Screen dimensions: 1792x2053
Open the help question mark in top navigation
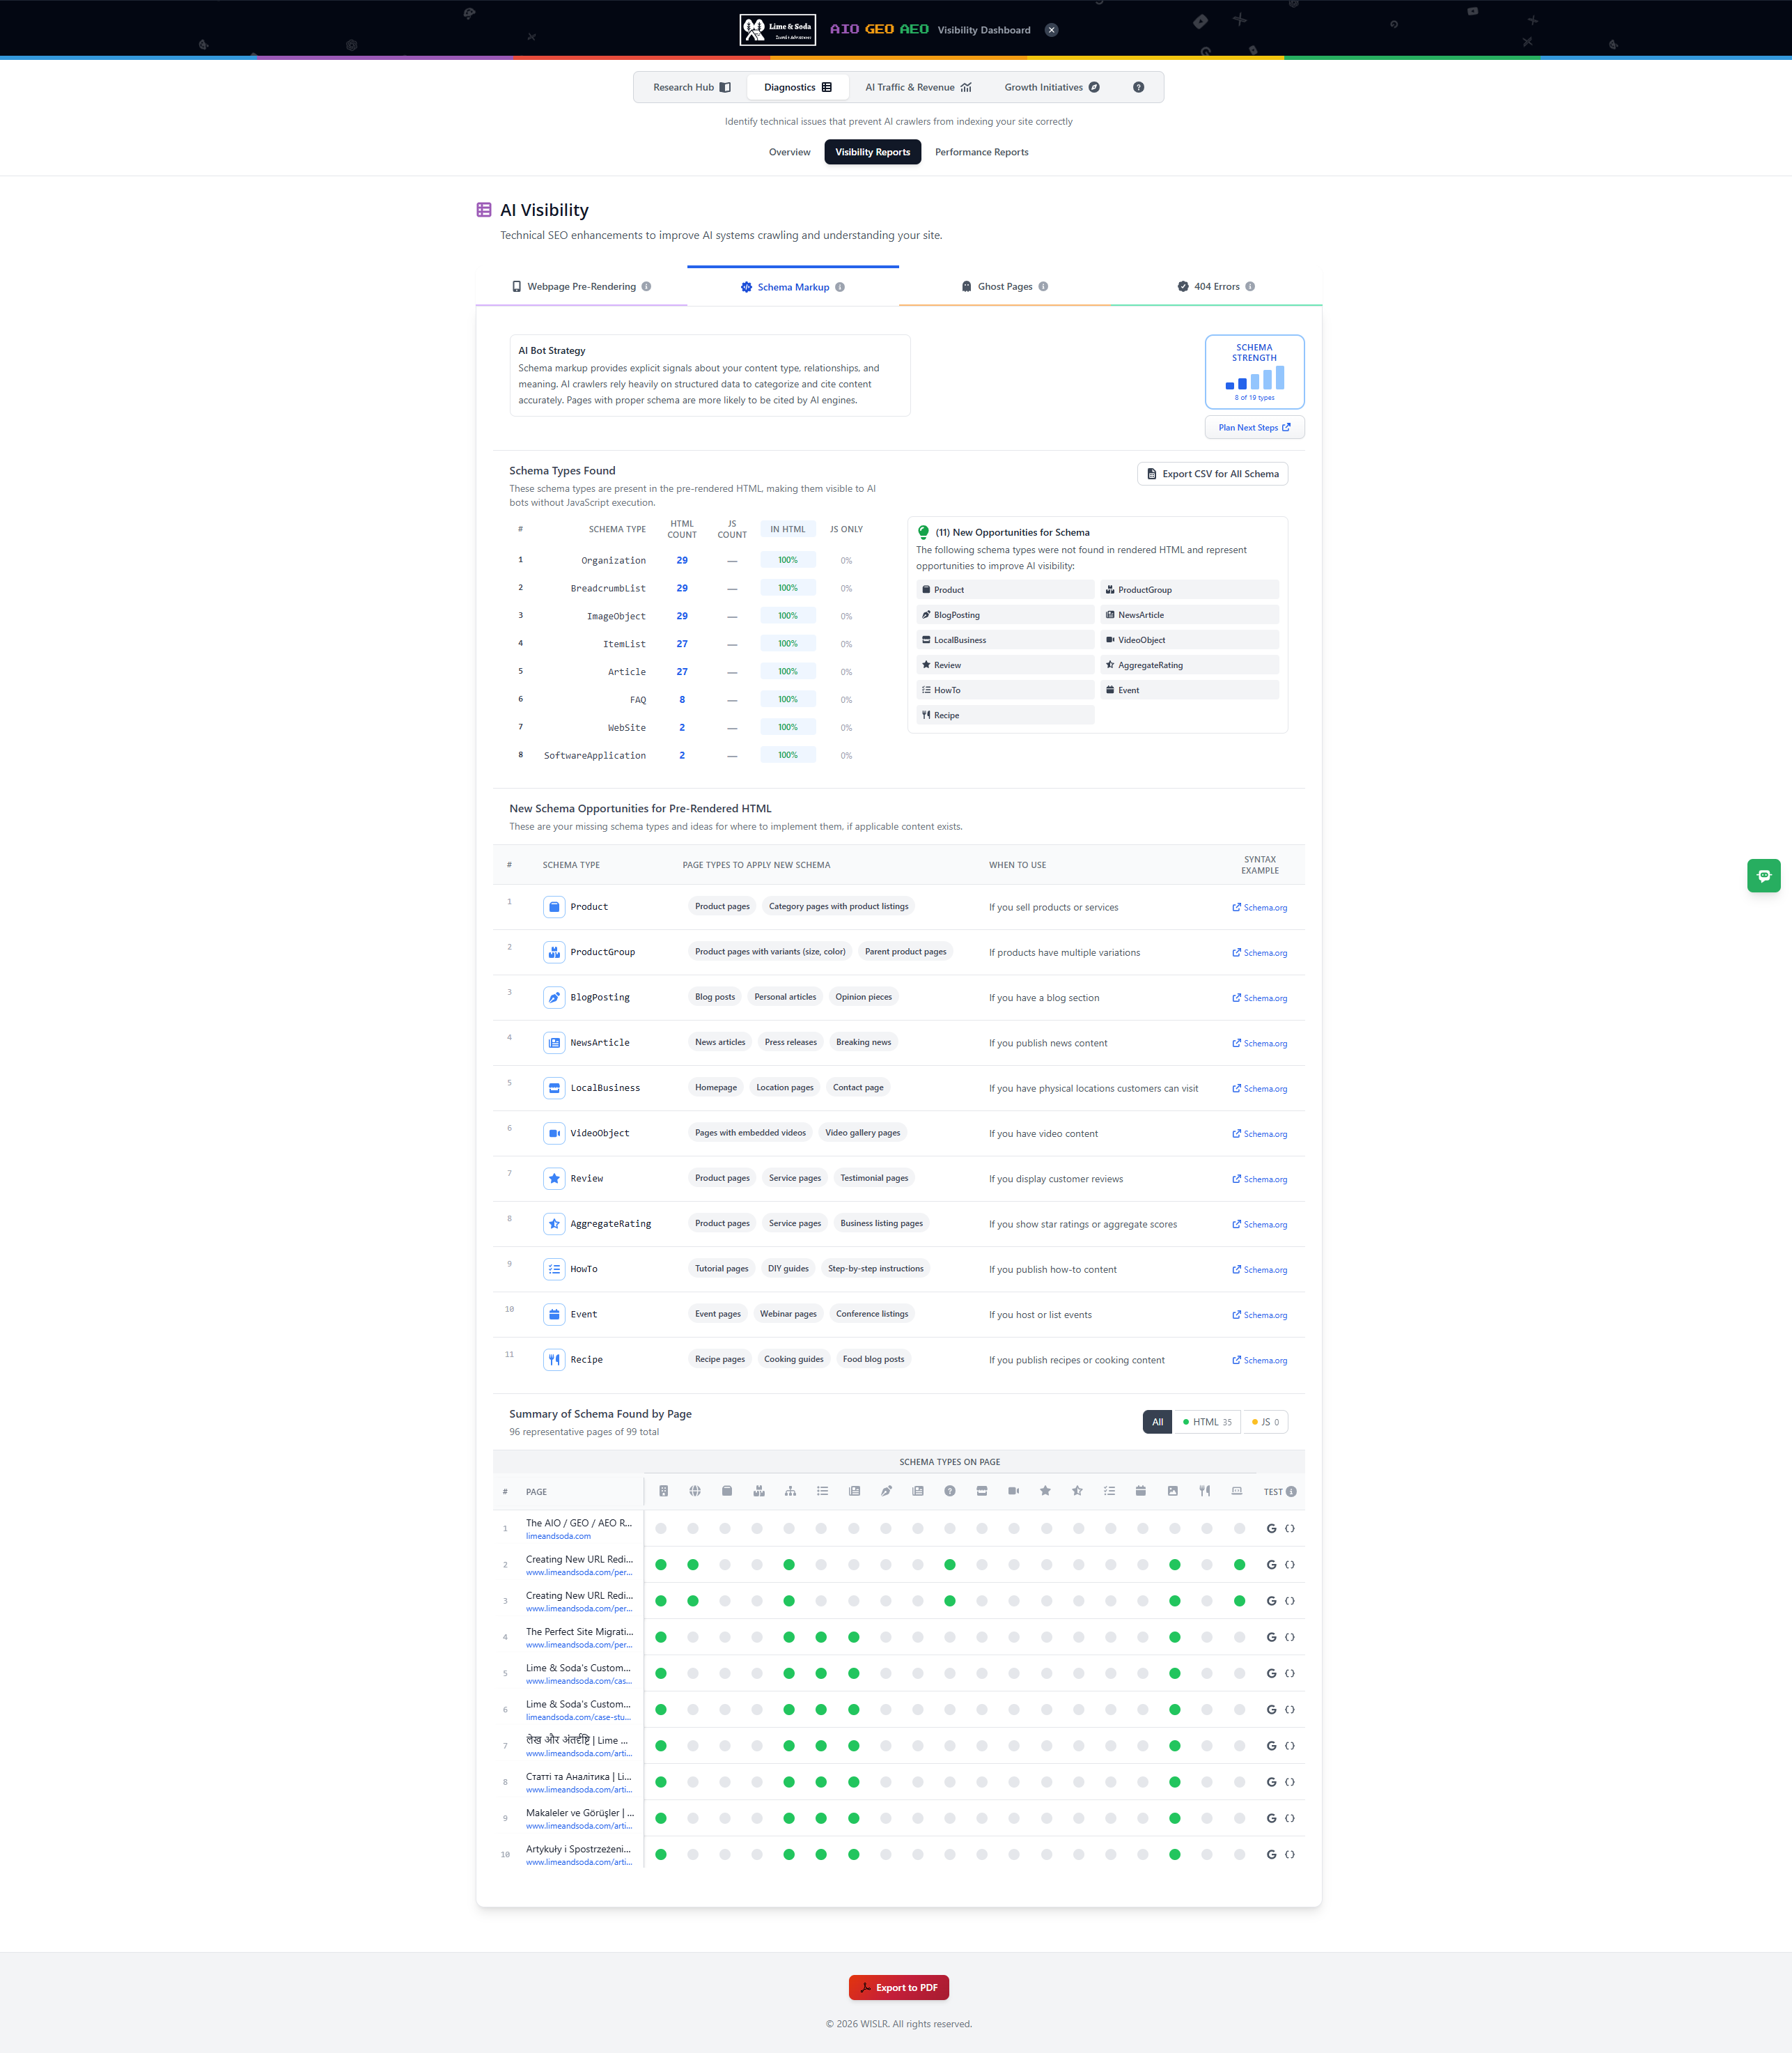coord(1138,87)
